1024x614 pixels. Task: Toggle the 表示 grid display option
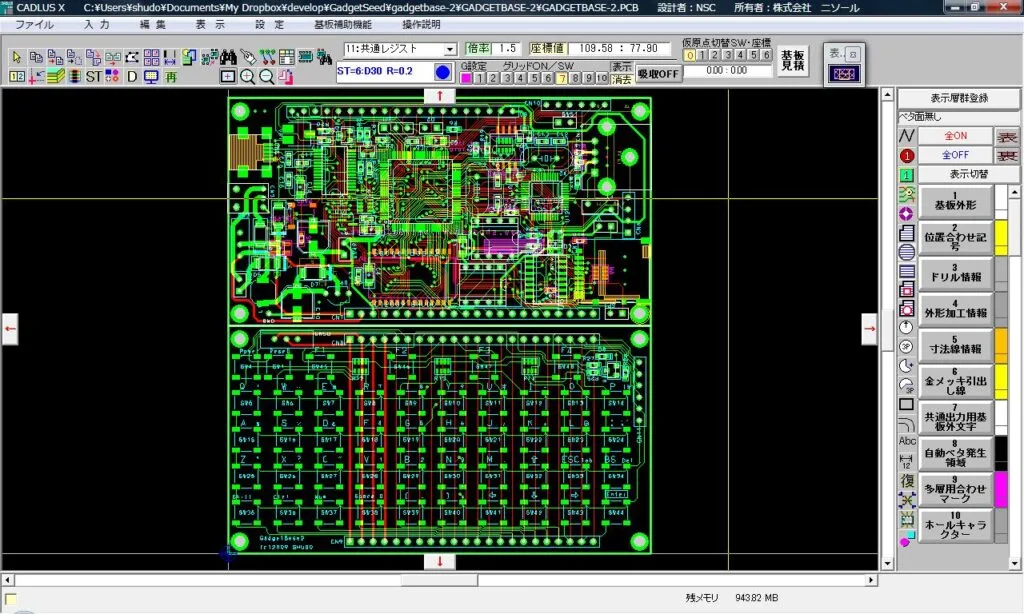[622, 66]
